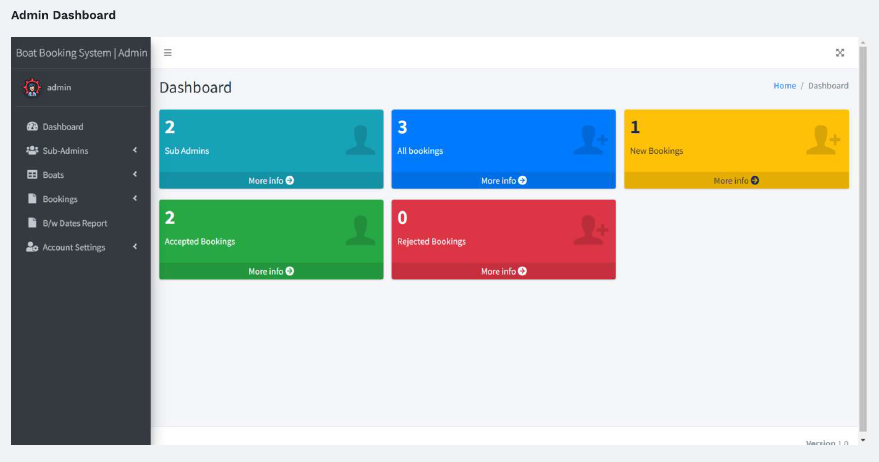Viewport: 879px width, 462px height.
Task: Click the Sub-Admins users icon in sidebar
Action: coord(32,151)
